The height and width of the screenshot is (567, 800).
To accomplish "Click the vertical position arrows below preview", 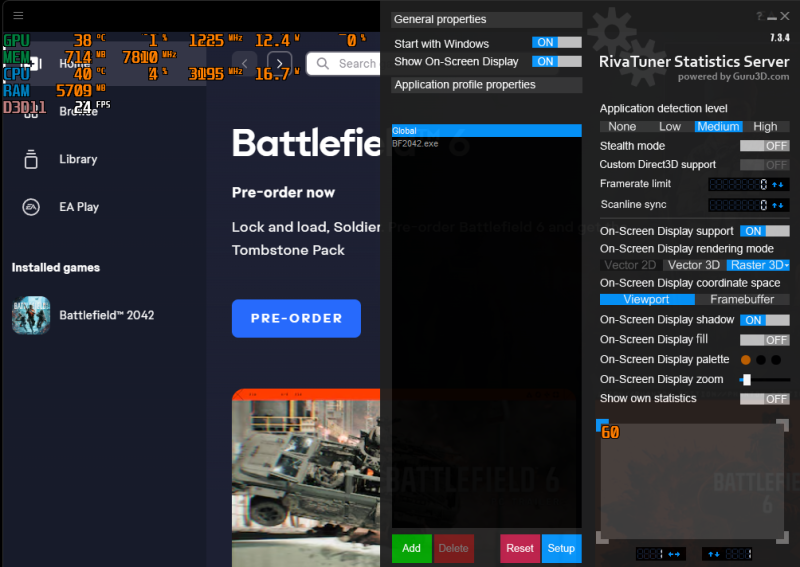I will pos(714,554).
